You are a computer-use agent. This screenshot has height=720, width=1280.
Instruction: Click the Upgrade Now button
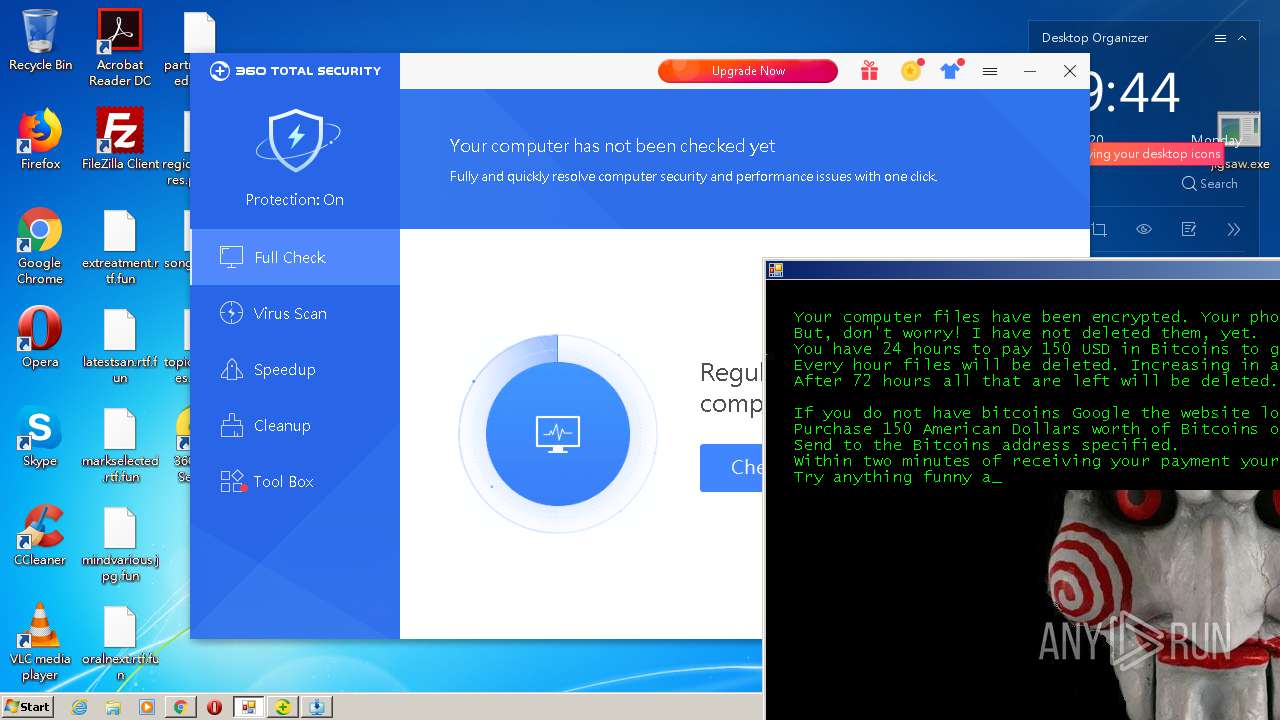pos(748,71)
